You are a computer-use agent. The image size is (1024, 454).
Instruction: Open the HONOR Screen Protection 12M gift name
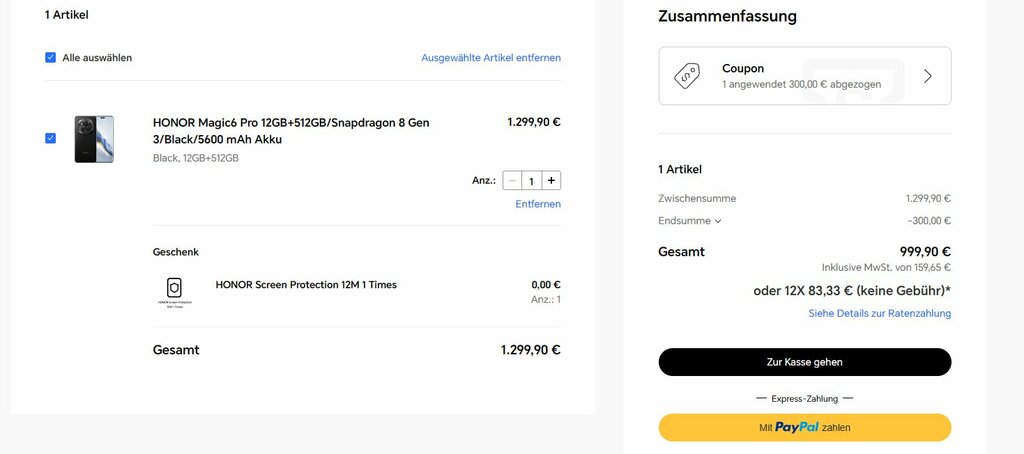(x=306, y=285)
